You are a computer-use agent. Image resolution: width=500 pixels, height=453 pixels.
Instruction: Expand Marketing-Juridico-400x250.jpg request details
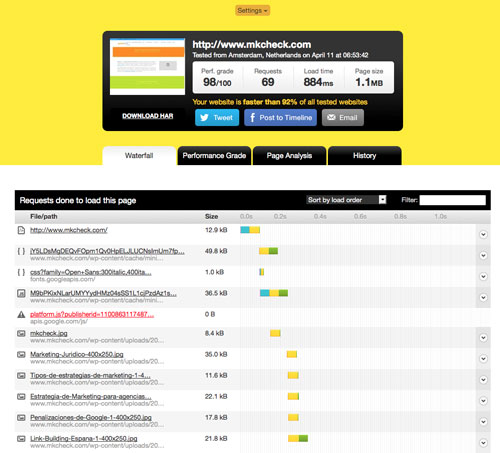[x=483, y=359]
